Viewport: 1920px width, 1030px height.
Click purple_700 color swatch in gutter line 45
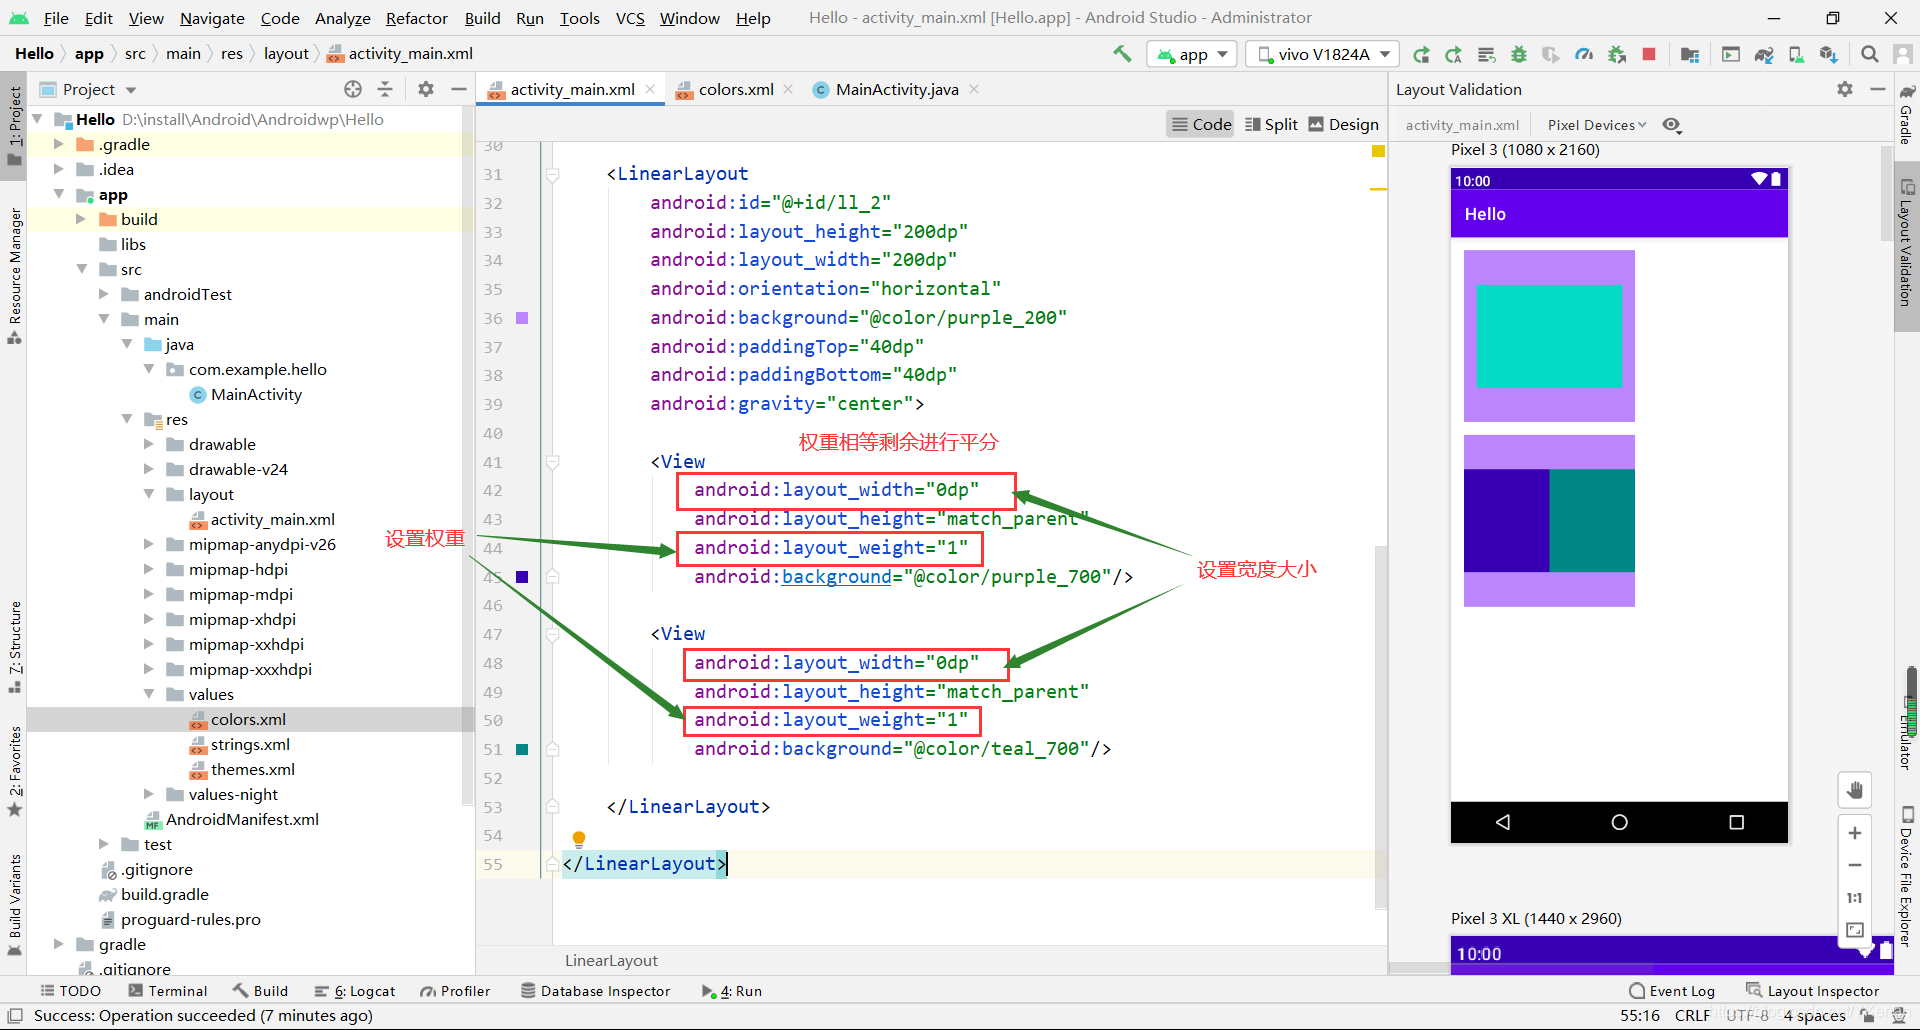521,577
